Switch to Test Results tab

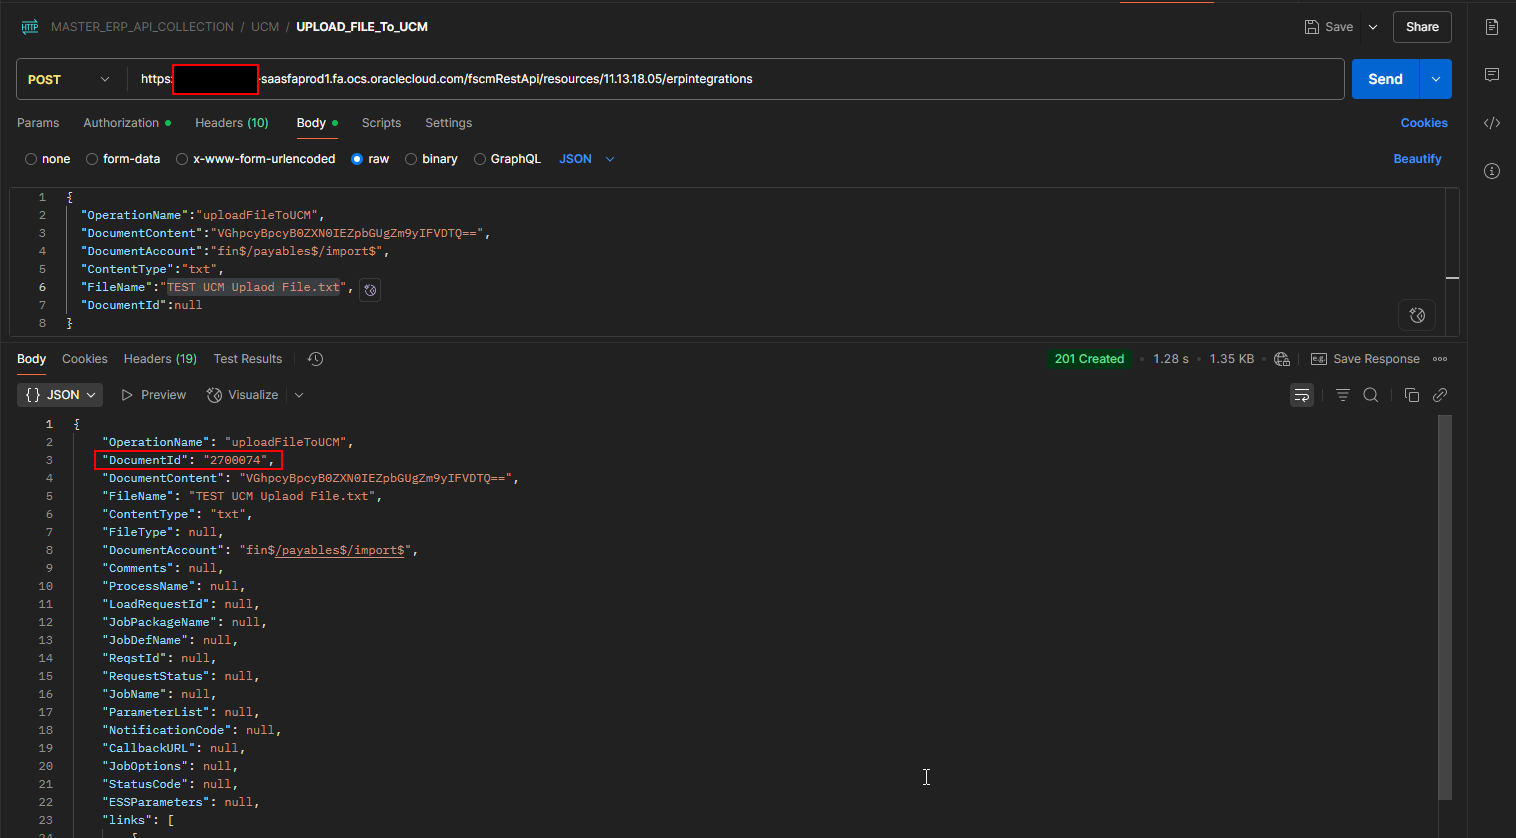tap(248, 359)
